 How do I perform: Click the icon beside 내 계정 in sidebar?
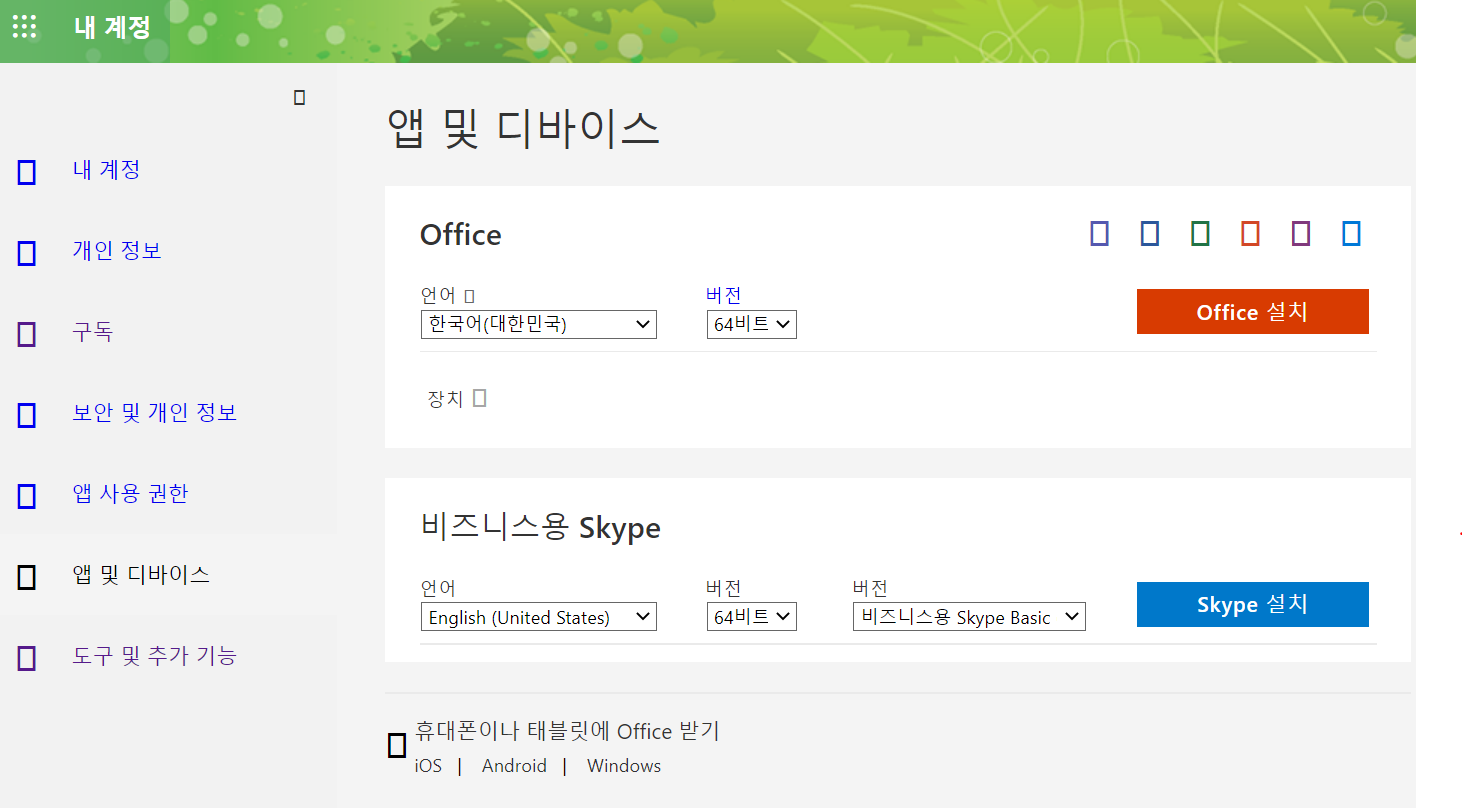(27, 172)
